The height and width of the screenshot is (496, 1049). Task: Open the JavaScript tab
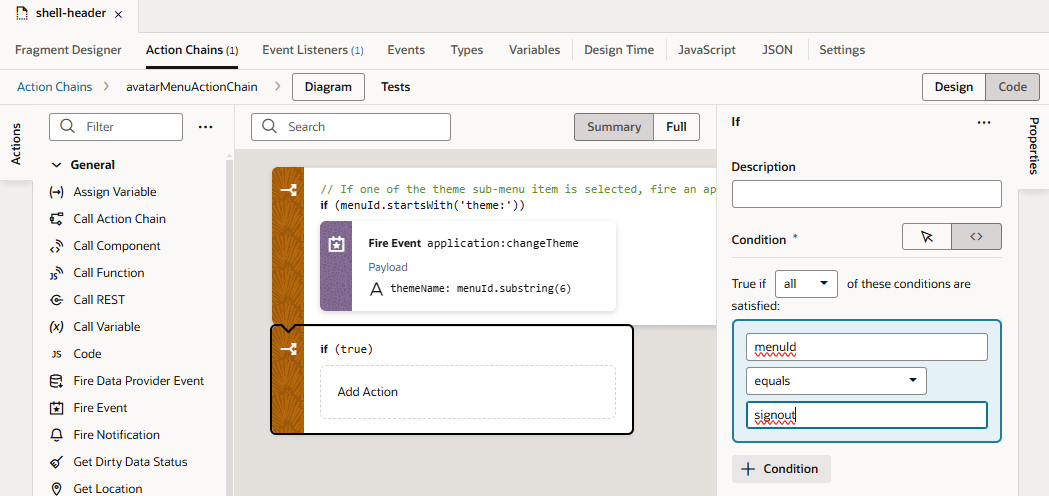pos(706,50)
